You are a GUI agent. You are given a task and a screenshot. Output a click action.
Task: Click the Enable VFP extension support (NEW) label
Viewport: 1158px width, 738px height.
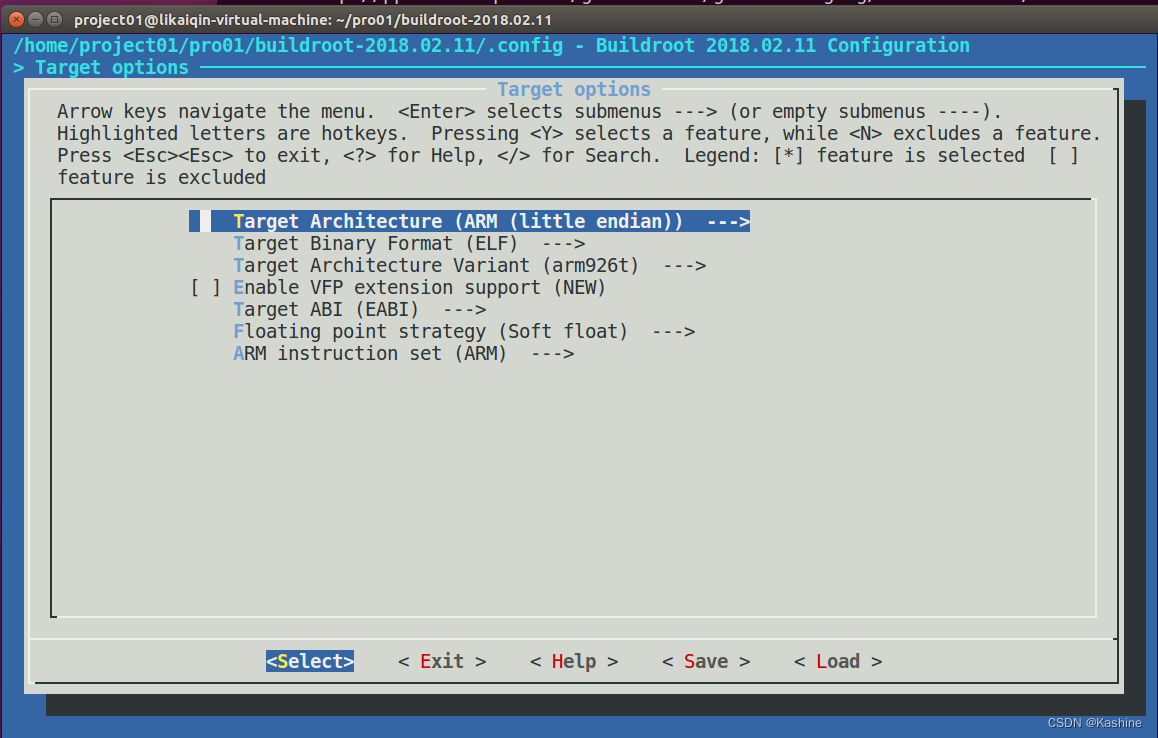click(x=420, y=288)
